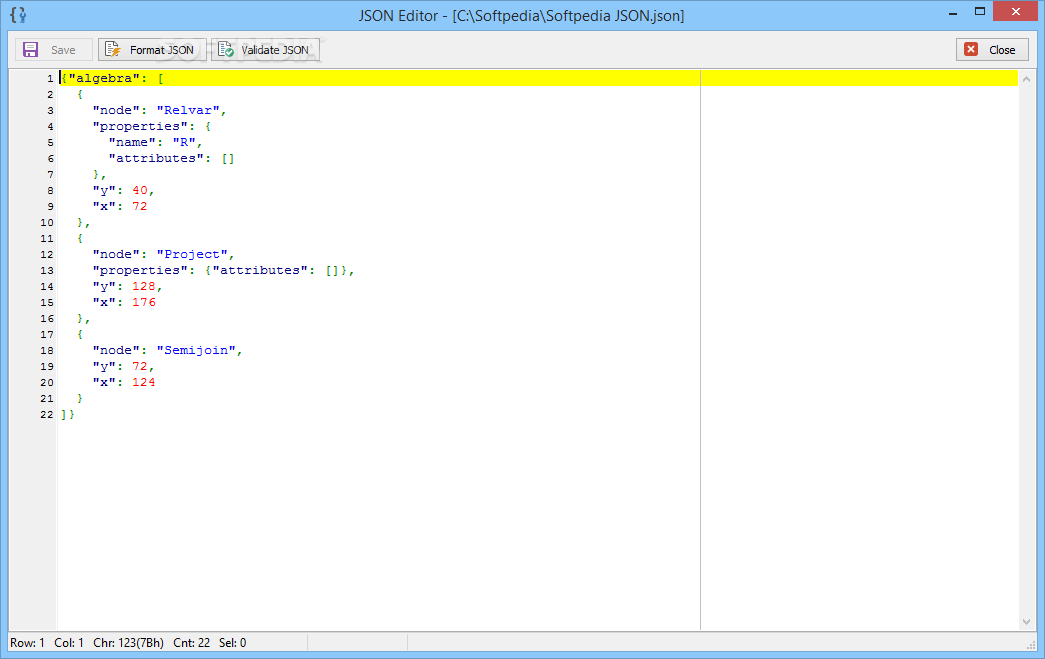Click "Col: 1" in status bar
The width and height of the screenshot is (1045, 659).
pos(69,643)
